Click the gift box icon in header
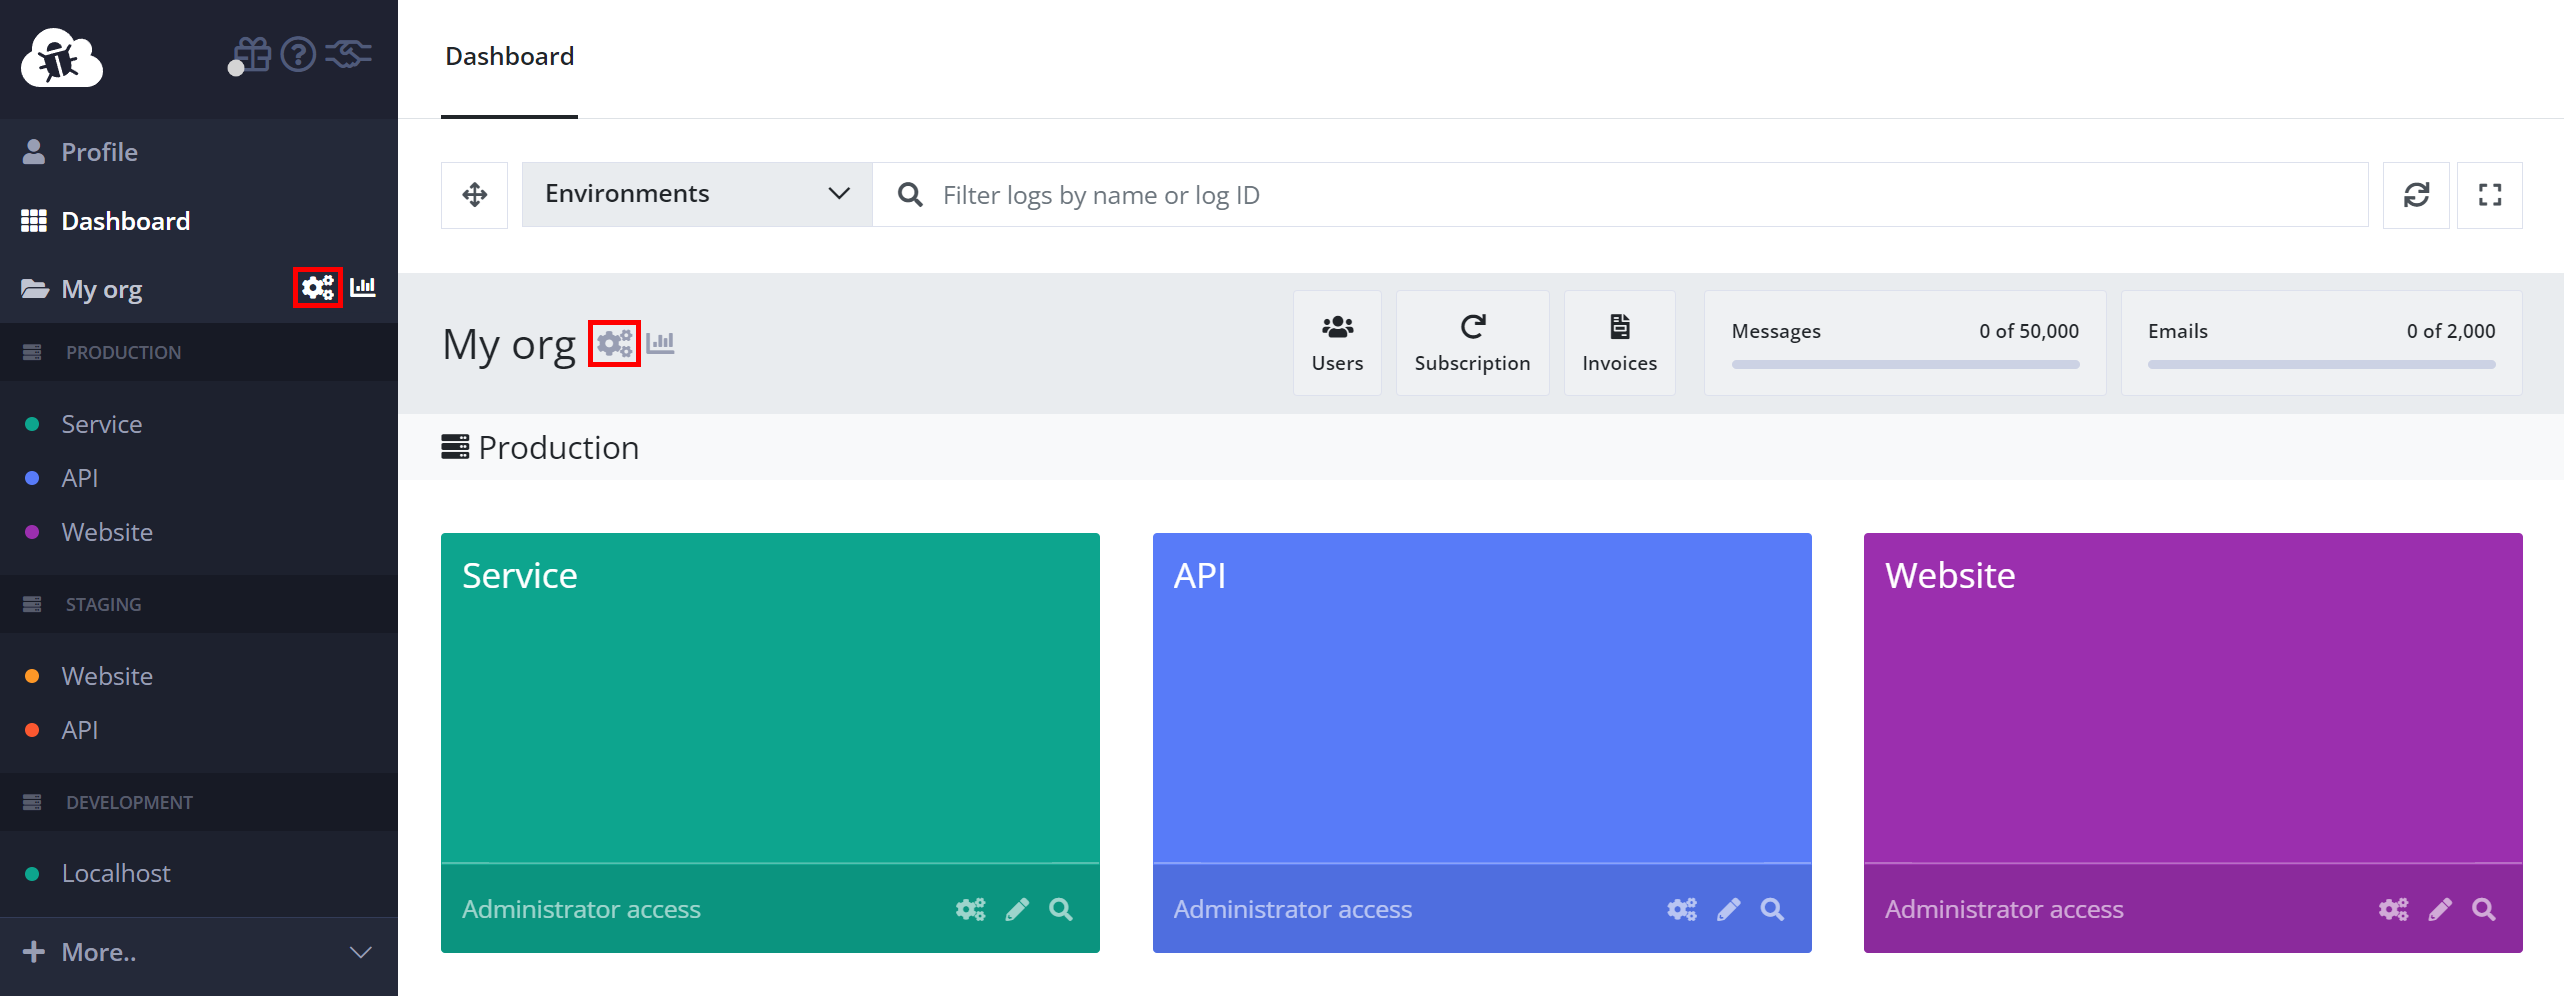 tap(252, 54)
